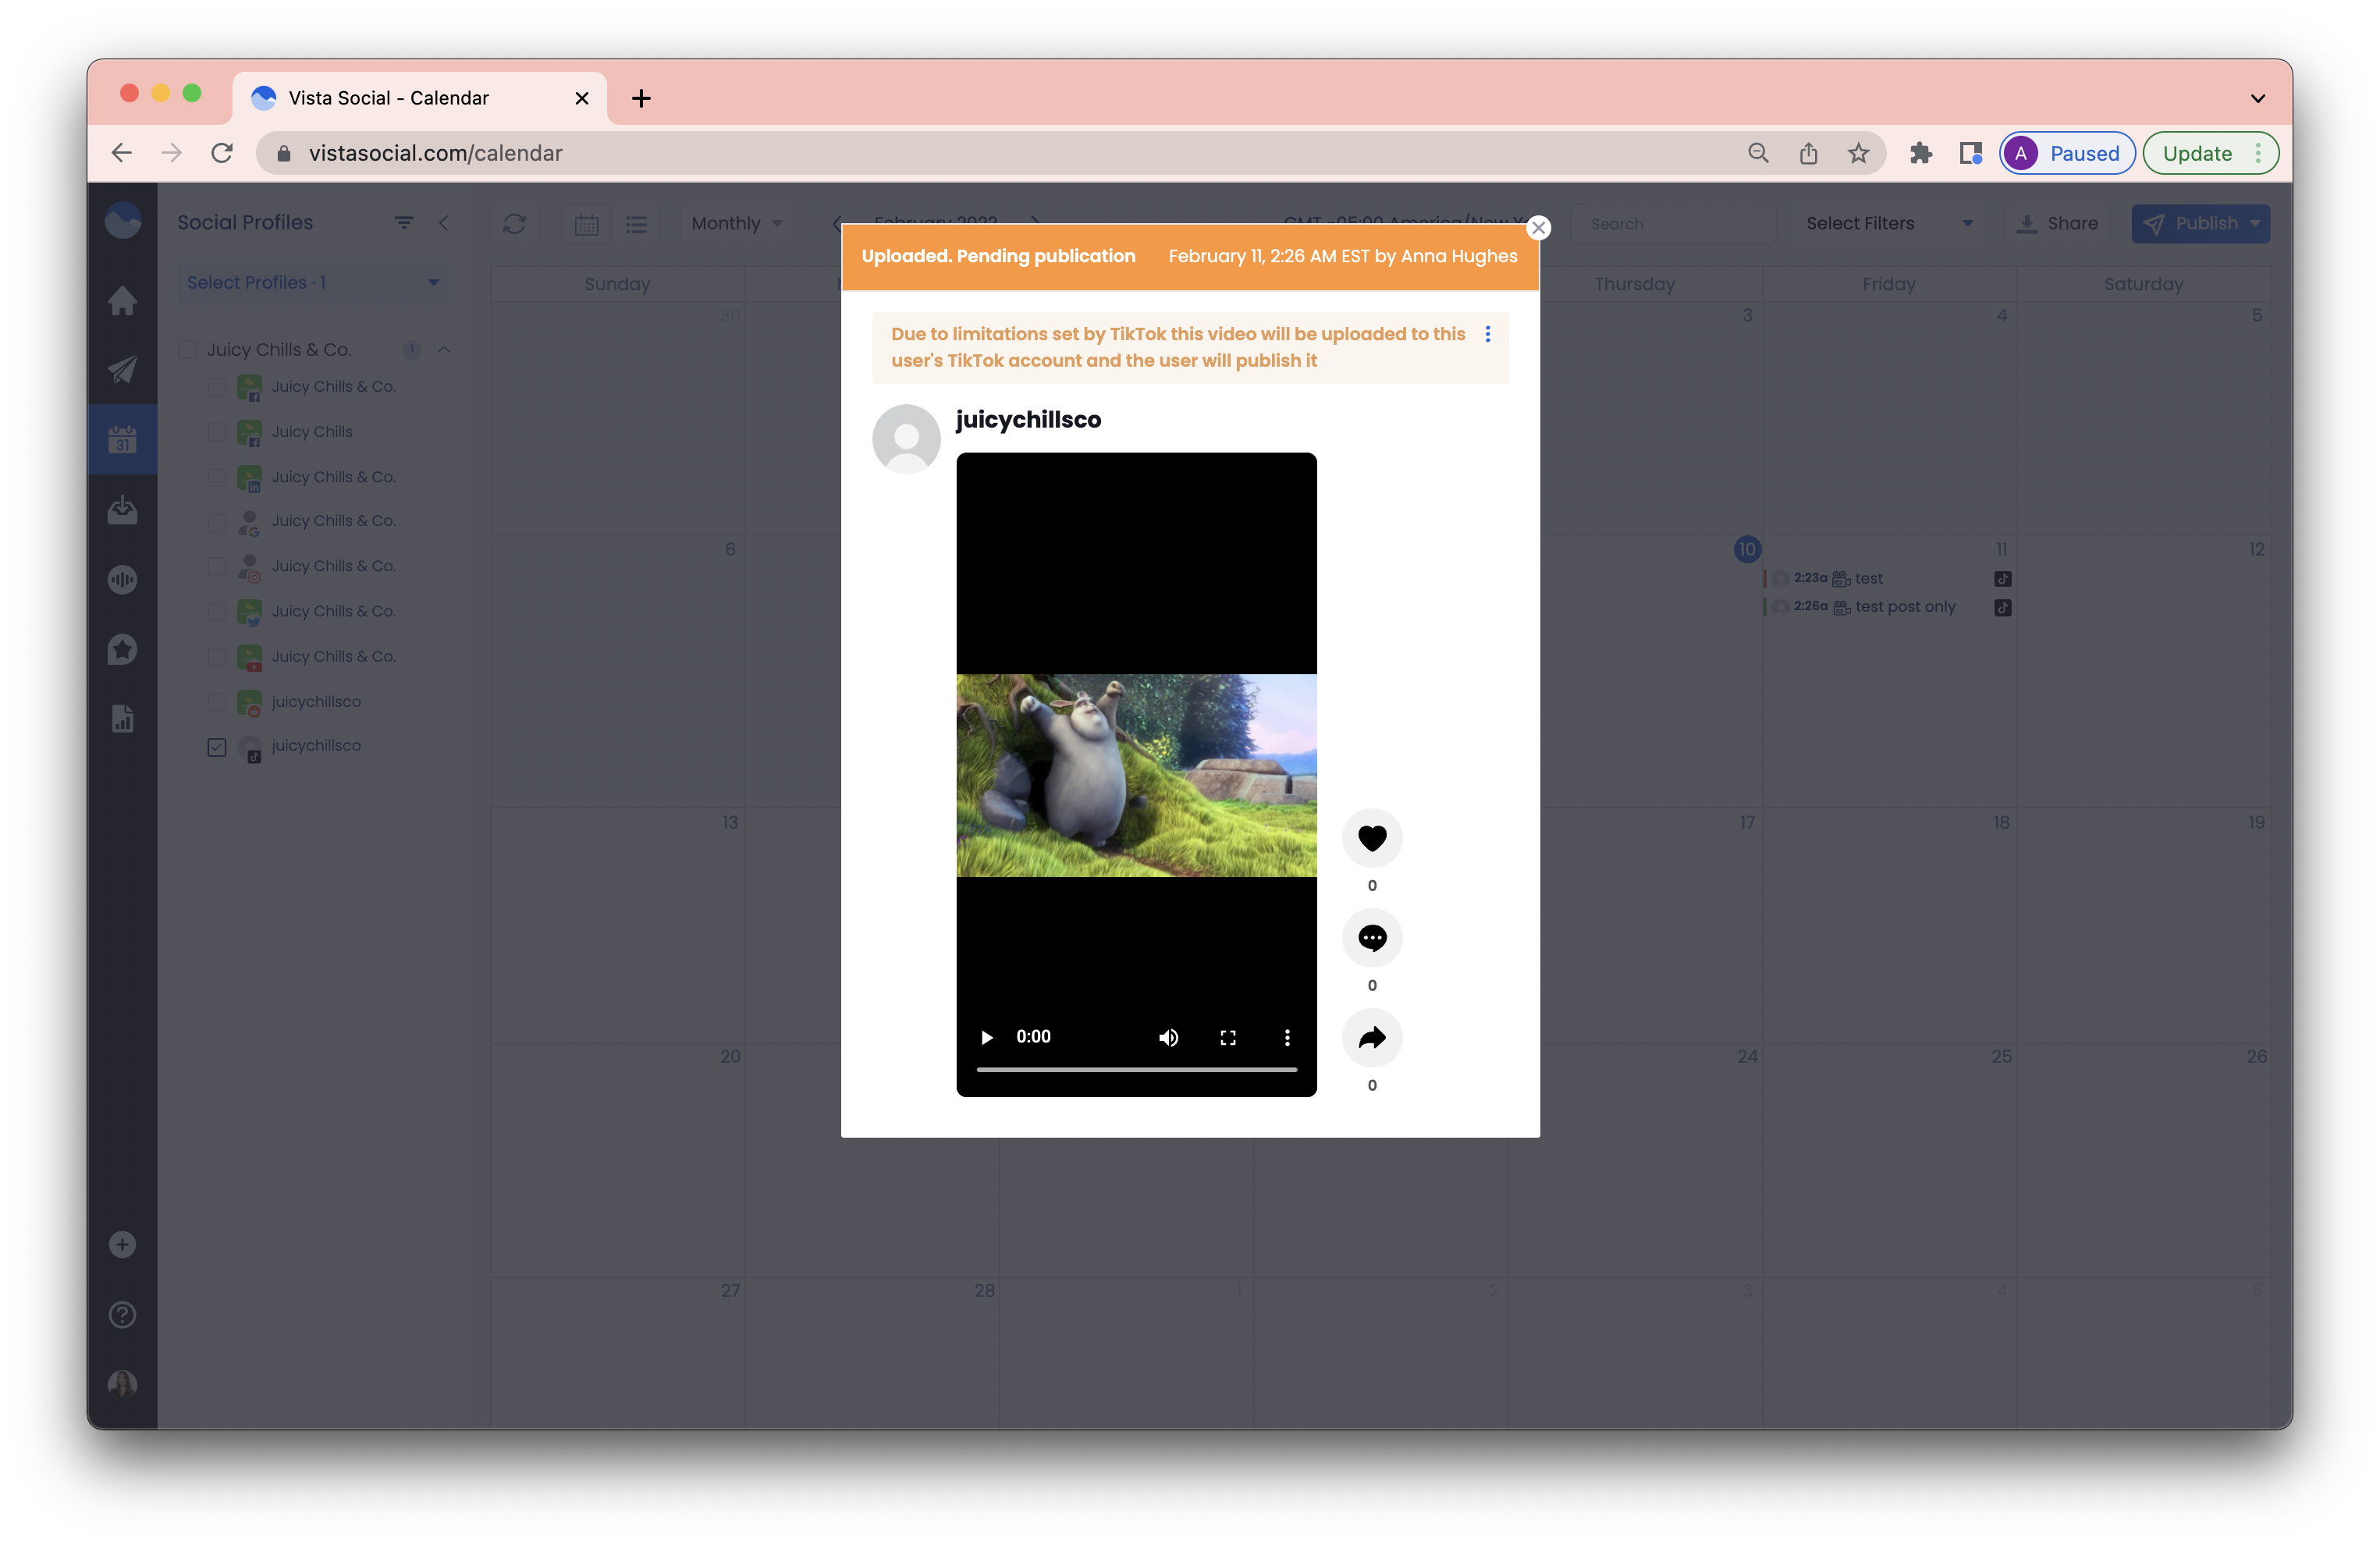Switch to calendar grid view
This screenshot has height=1545, width=2380.
tap(587, 224)
